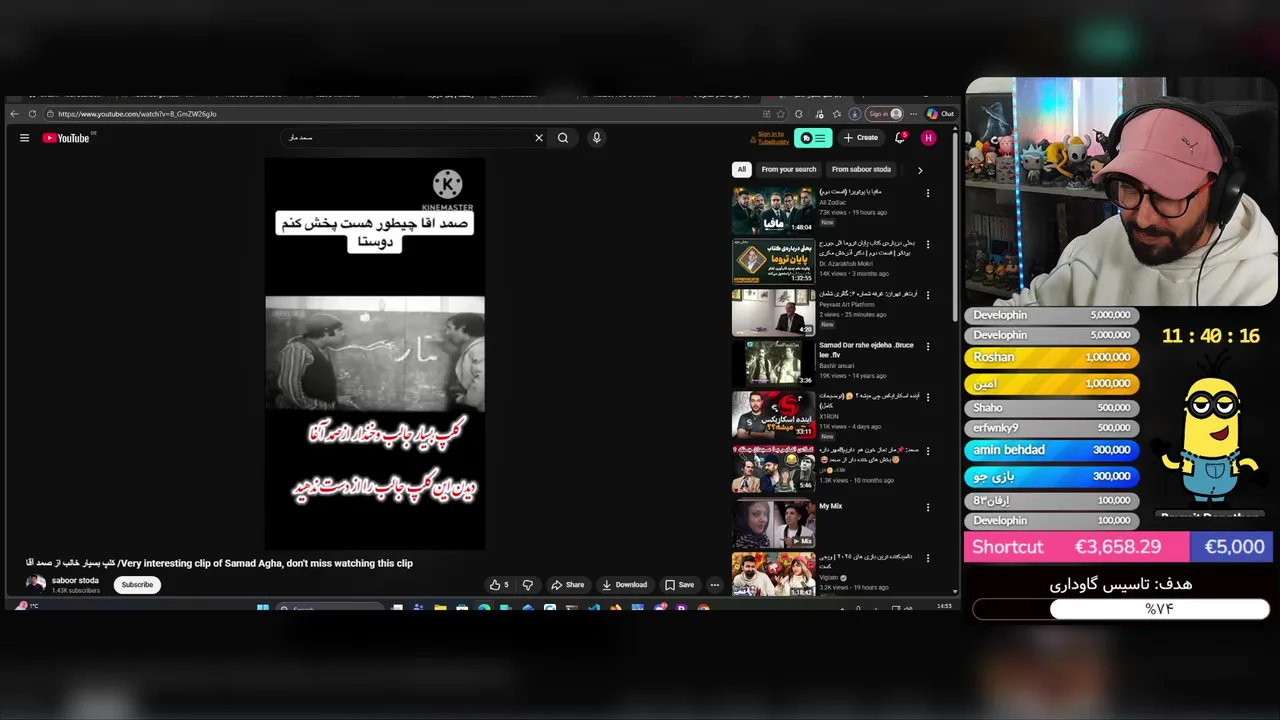Open the taskbar search box
The width and height of the screenshot is (1280, 720).
330,607
